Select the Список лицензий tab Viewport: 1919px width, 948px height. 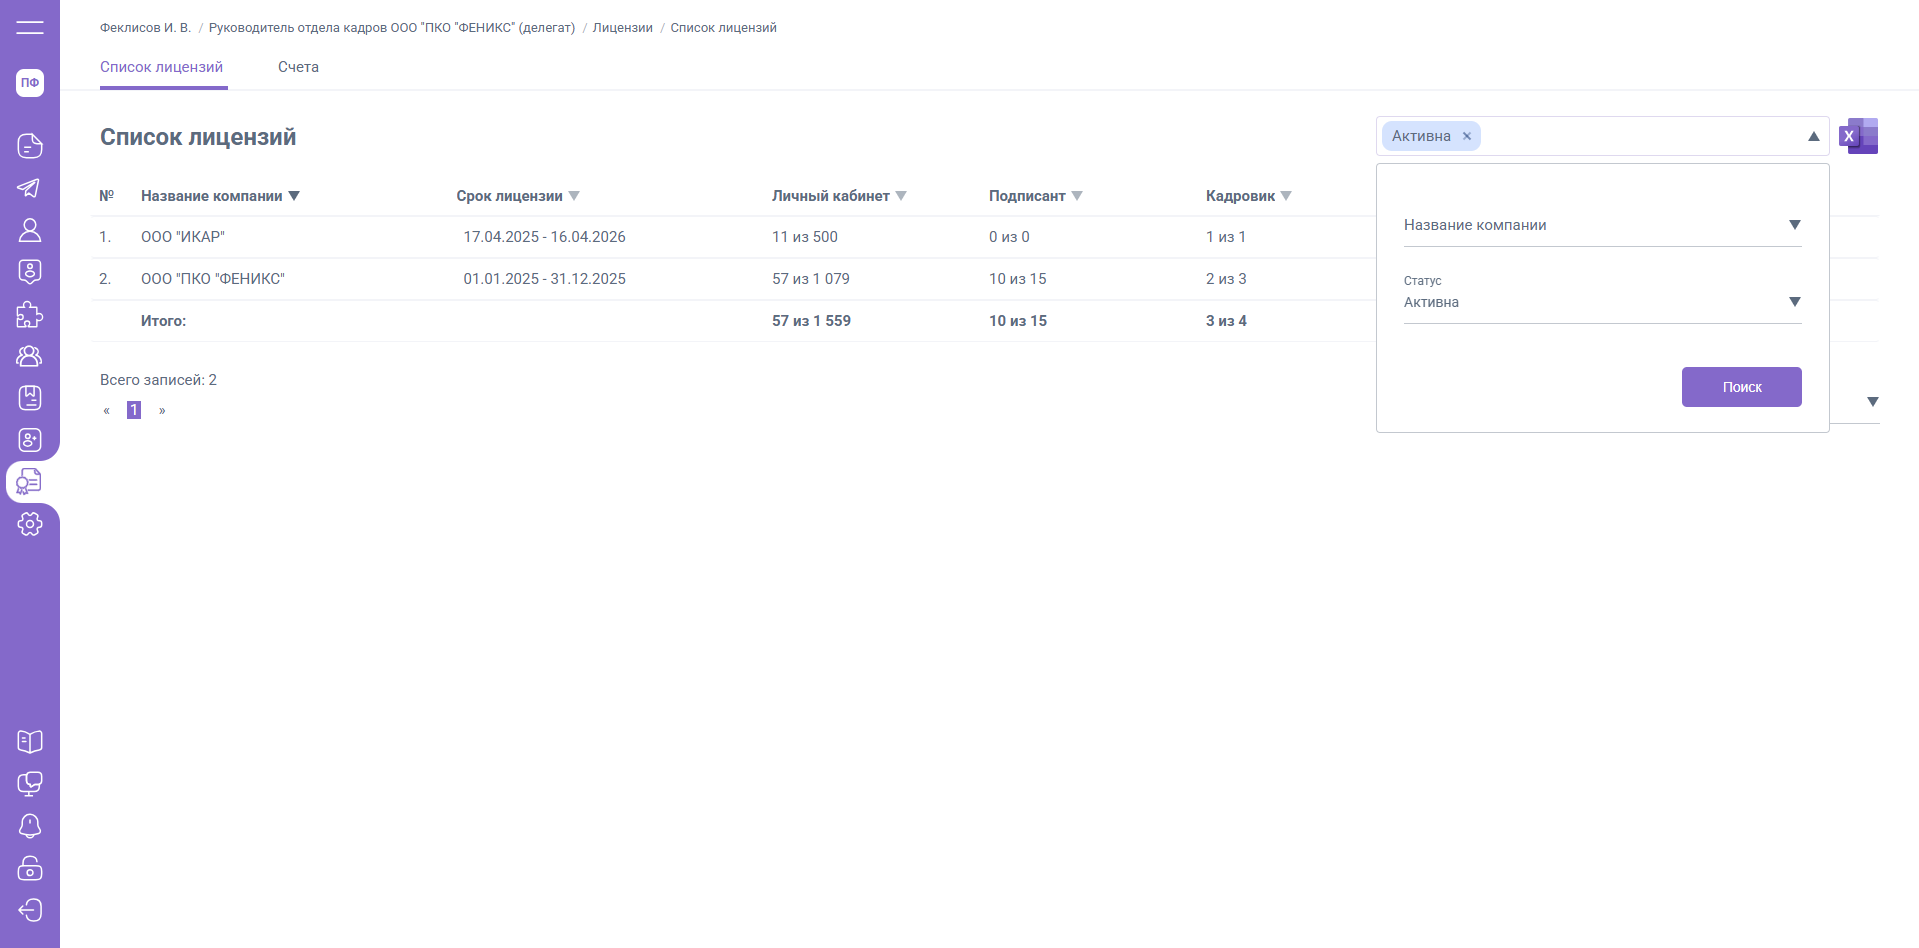pyautogui.click(x=162, y=67)
